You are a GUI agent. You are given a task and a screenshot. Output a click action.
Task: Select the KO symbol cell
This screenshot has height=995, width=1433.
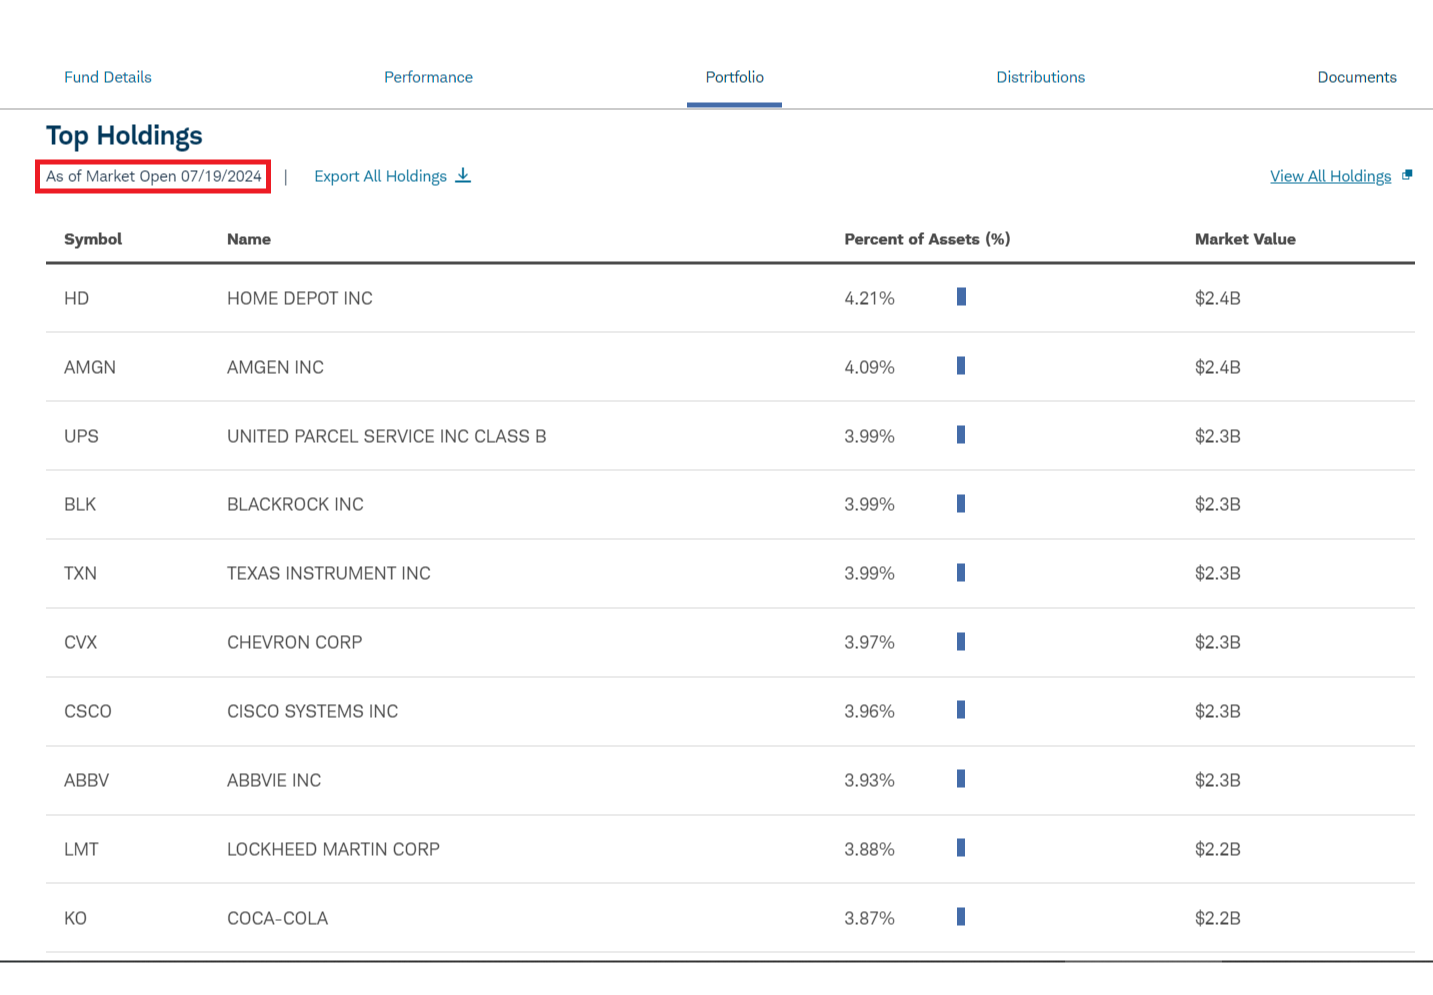(75, 918)
